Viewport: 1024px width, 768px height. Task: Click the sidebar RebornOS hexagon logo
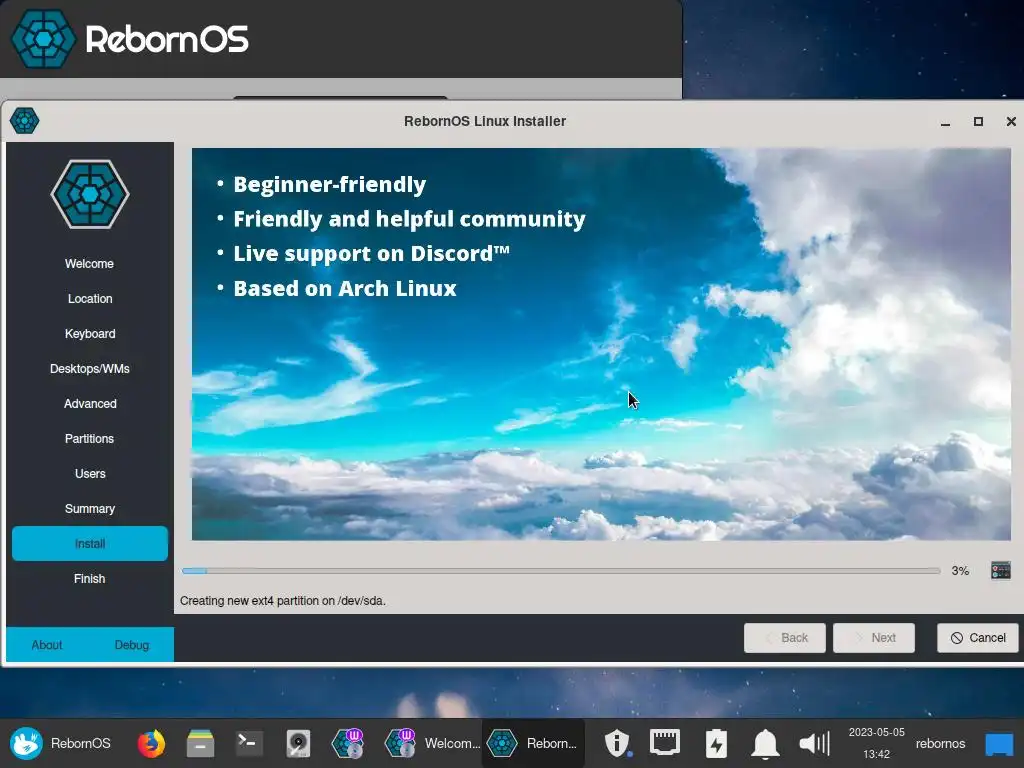[90, 195]
